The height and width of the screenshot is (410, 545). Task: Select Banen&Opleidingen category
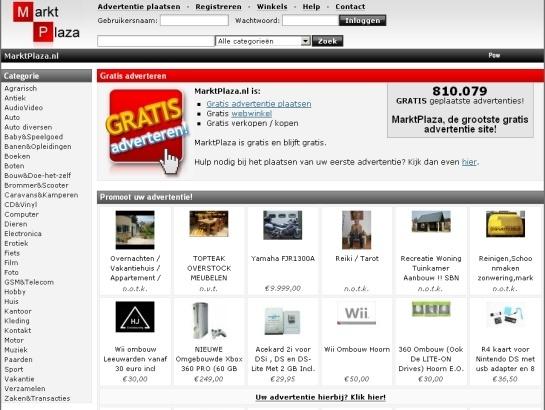click(38, 147)
